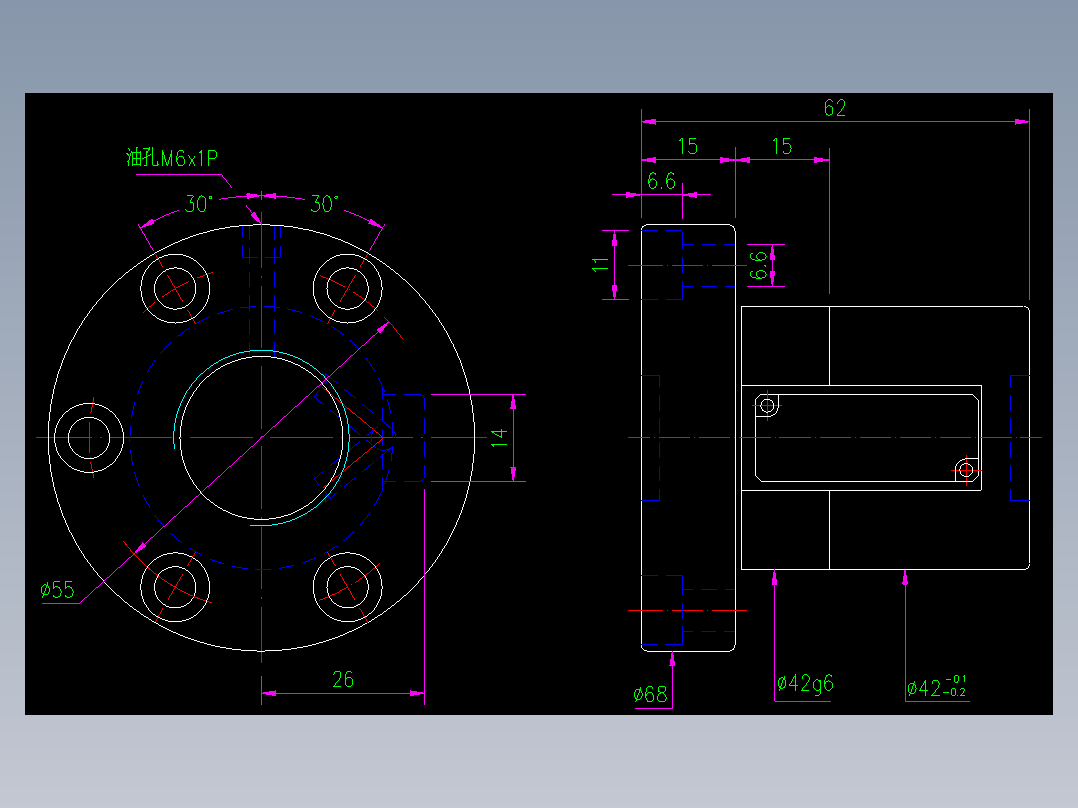Click the ø55 bolt circle dimension label
Viewport: 1078px width, 808px height.
click(x=57, y=589)
